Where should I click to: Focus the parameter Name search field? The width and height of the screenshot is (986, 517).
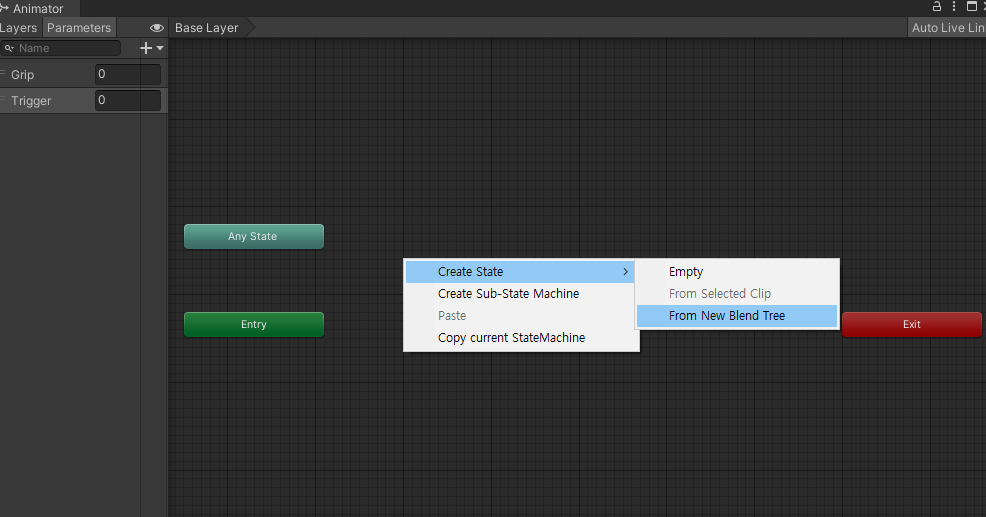coord(62,48)
